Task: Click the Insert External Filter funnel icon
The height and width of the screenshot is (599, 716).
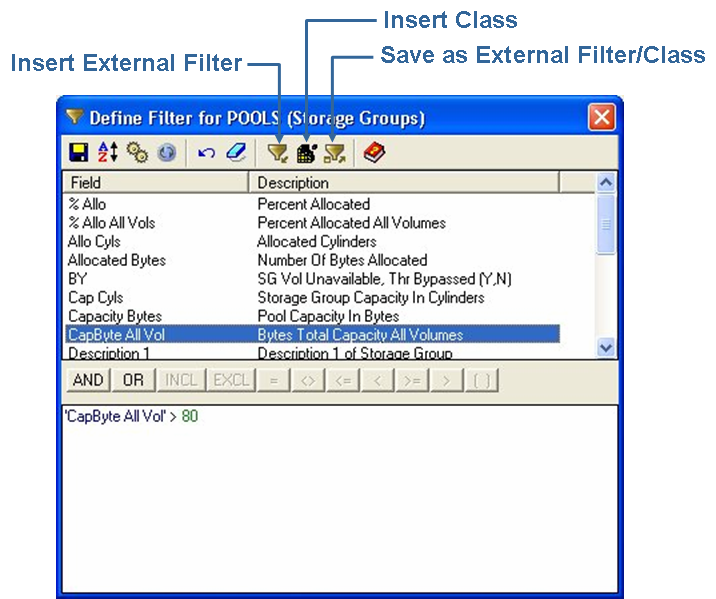Action: [x=277, y=153]
